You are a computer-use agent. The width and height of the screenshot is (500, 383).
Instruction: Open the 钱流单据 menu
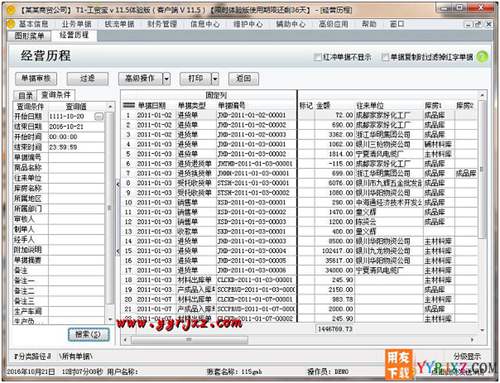coord(119,24)
